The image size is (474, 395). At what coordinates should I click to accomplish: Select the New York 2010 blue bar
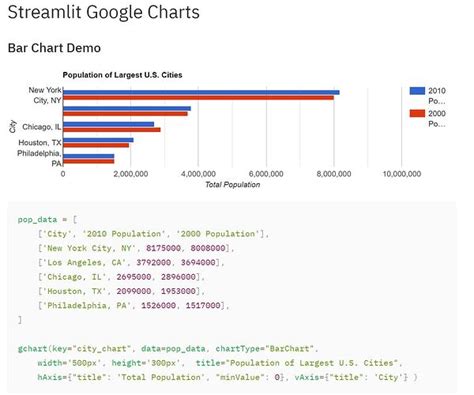201,92
